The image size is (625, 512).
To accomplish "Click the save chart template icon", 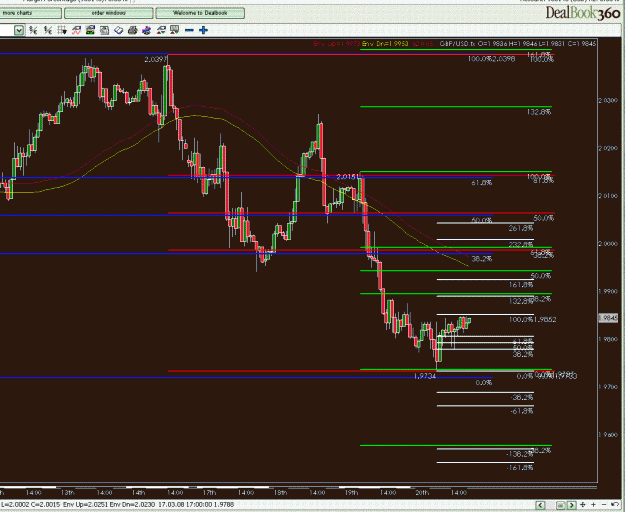I will (104, 30).
